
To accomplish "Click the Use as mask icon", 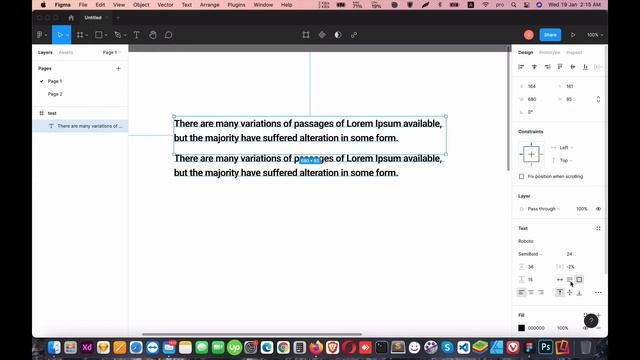I will [x=338, y=35].
